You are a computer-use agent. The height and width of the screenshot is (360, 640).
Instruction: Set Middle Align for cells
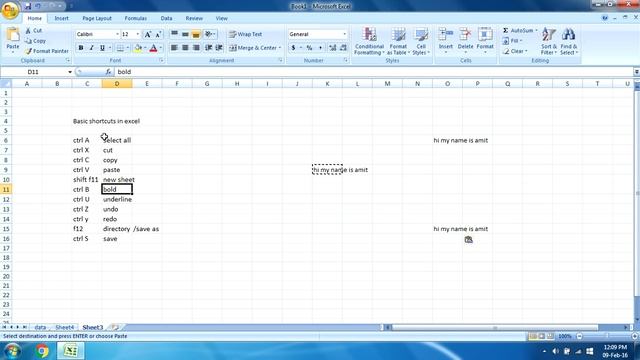(x=185, y=34)
